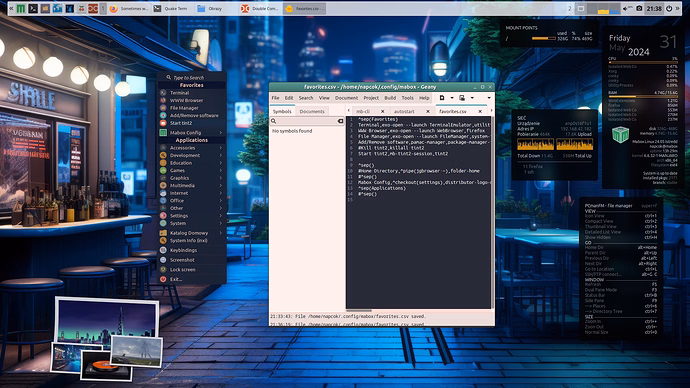Image resolution: width=690 pixels, height=388 pixels.
Task: Open the dropdown arrow next to the New file icon
Action: pos(452,98)
